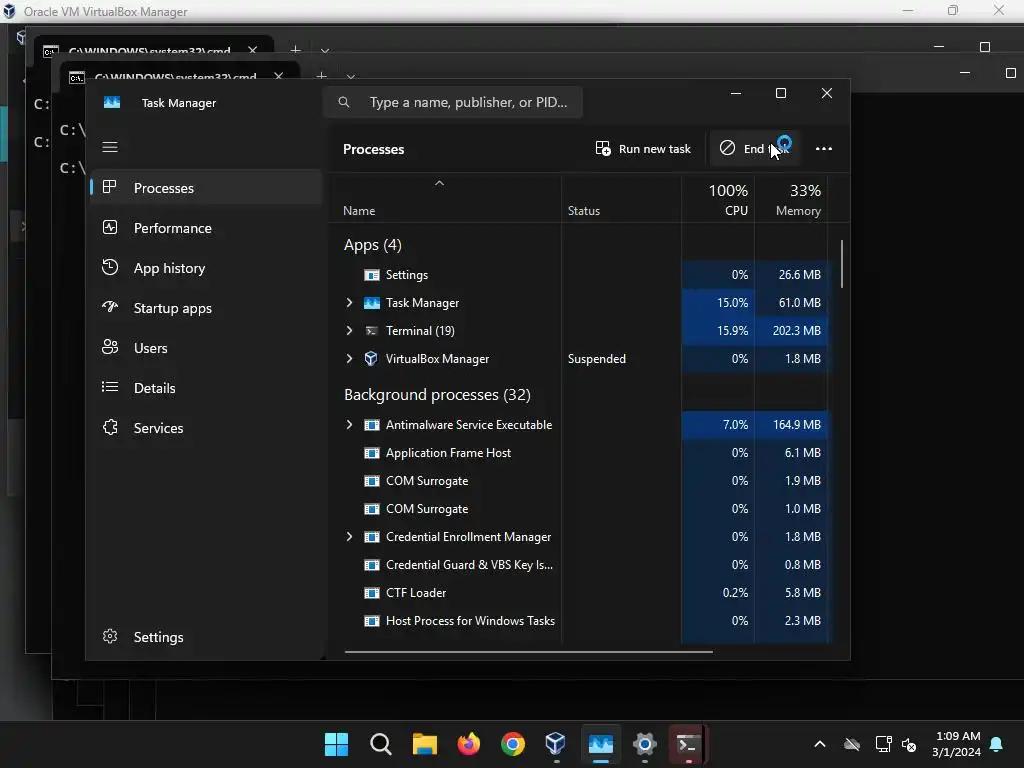Open Windows Start menu on taskbar
Screen dimensions: 1024x768
point(336,744)
